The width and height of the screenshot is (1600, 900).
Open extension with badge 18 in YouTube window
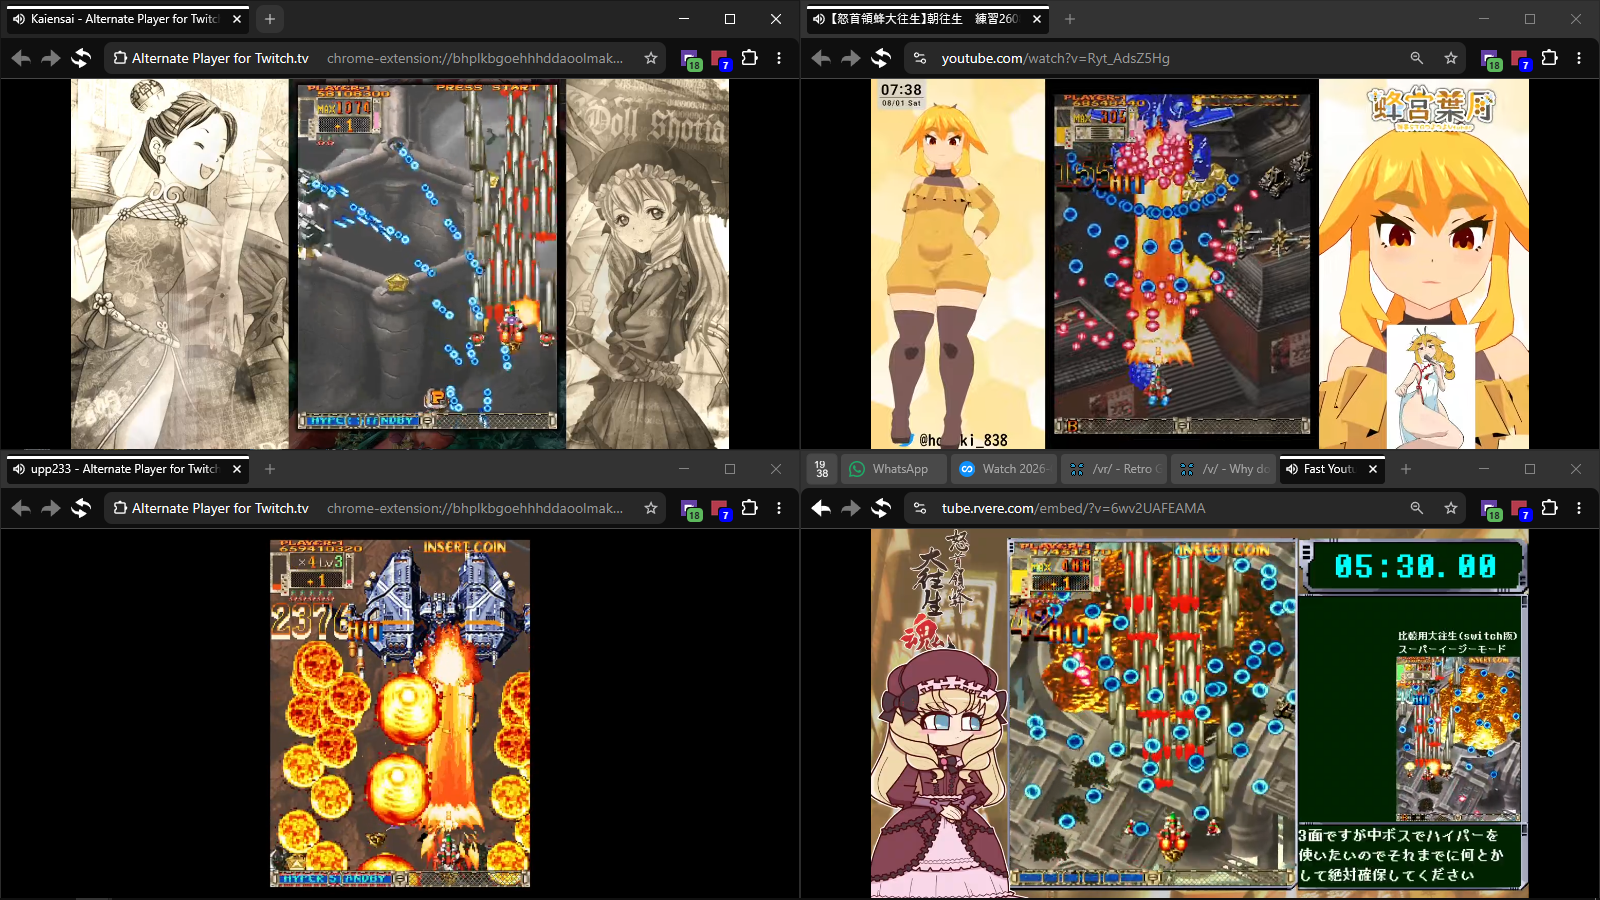point(1490,59)
